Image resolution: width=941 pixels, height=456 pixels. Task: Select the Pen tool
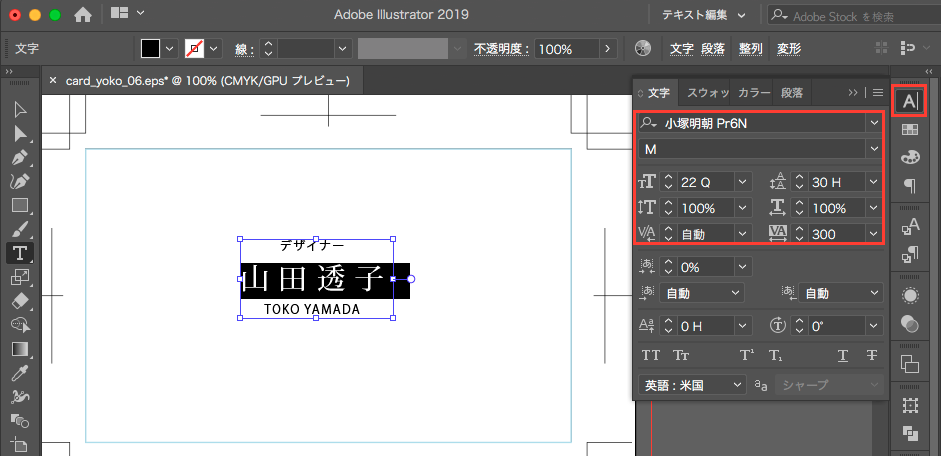[x=19, y=157]
